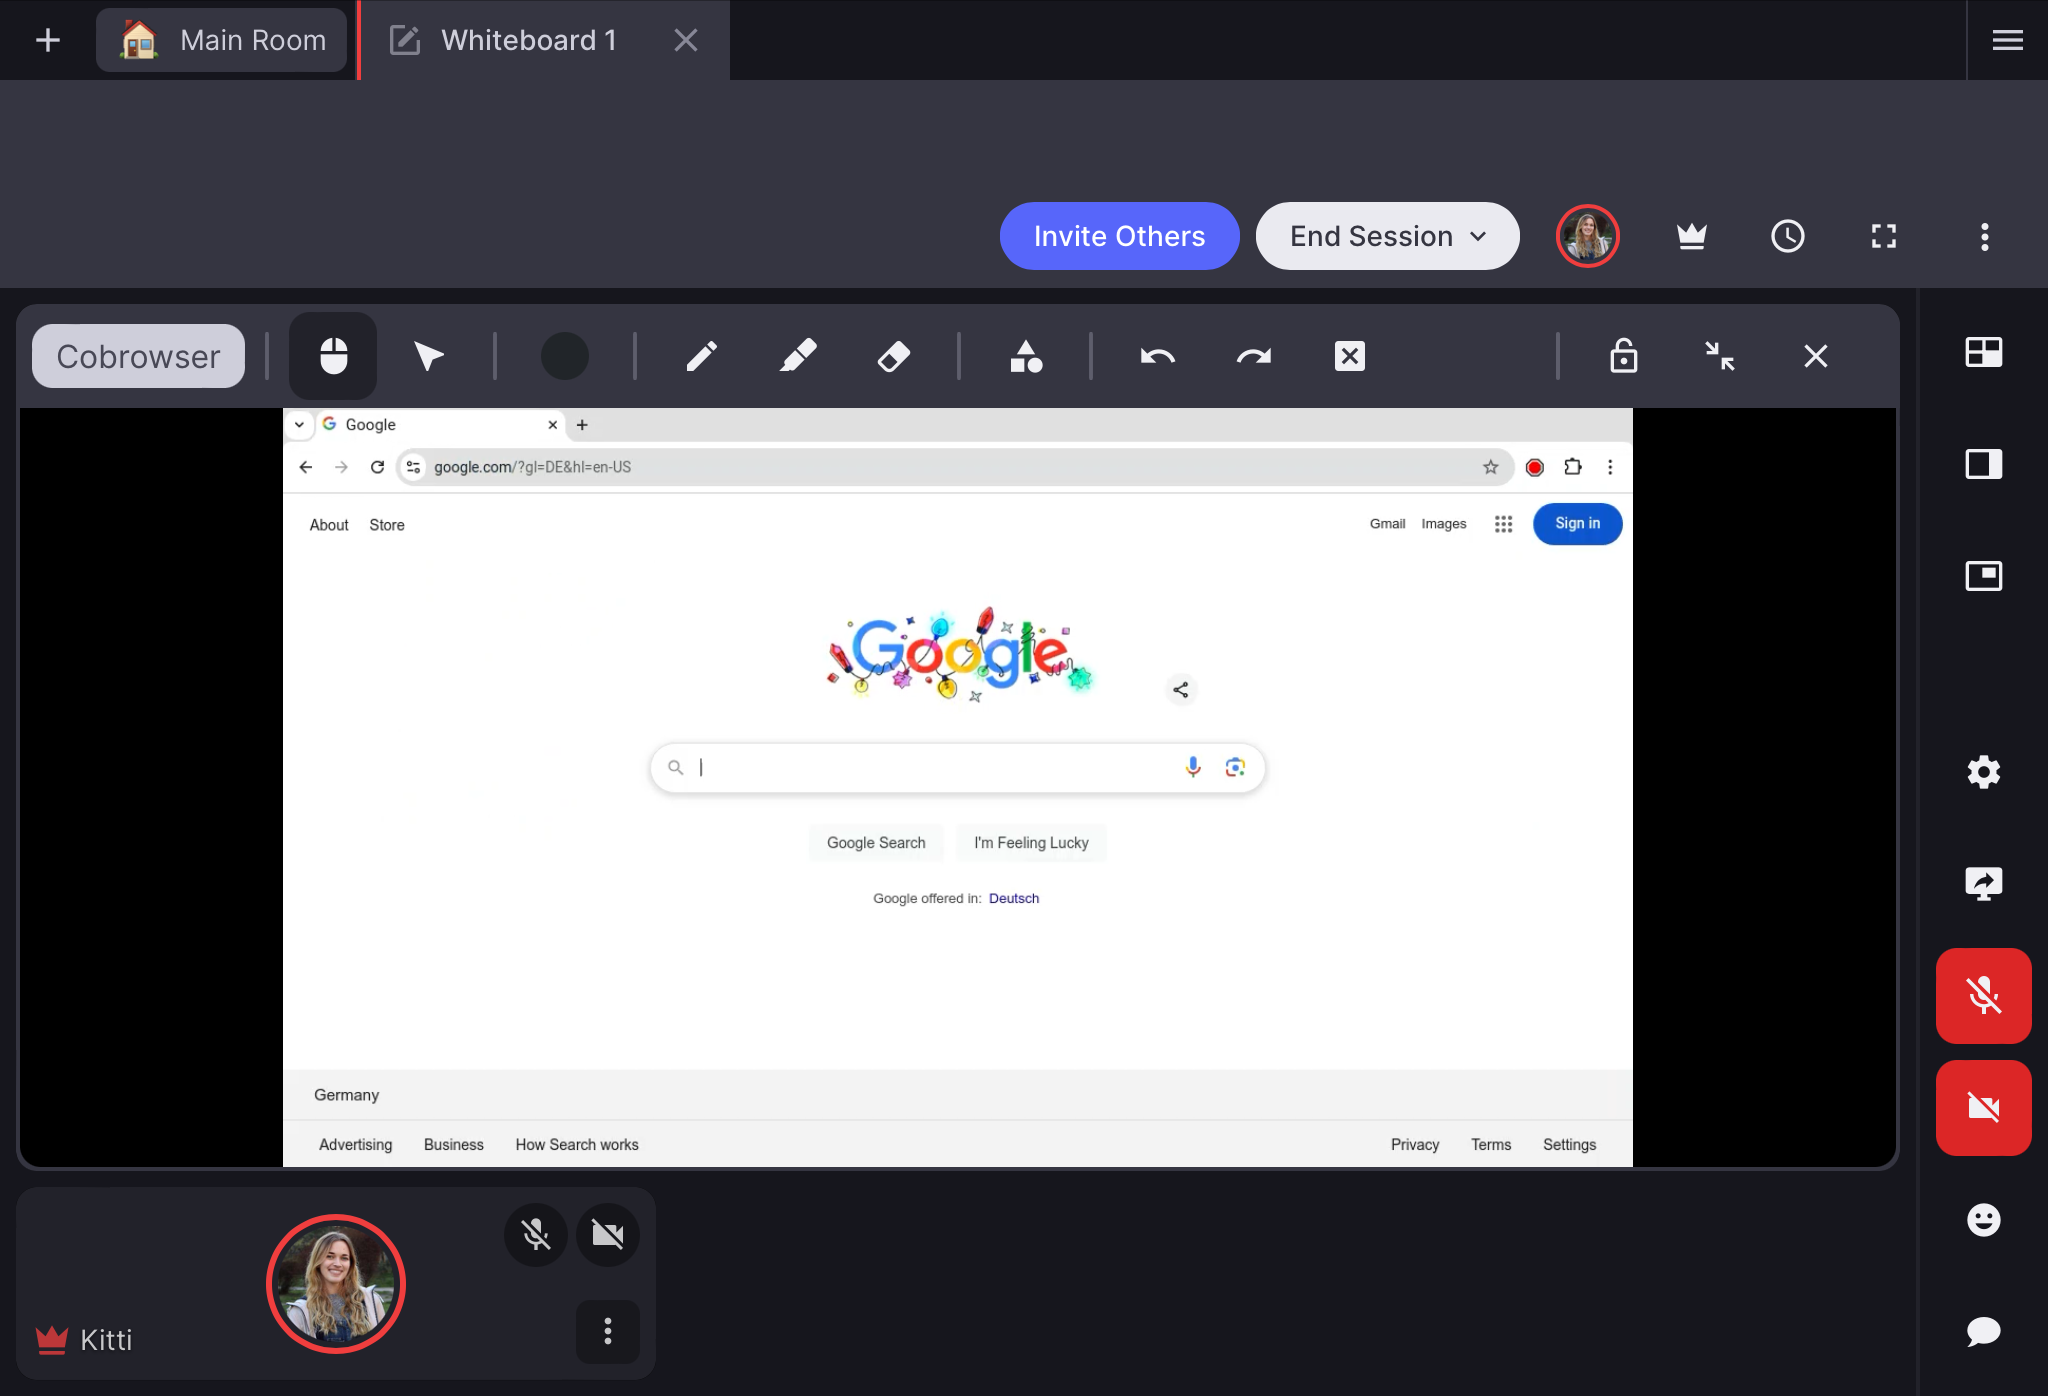Switch to picture-in-picture layout
Screen dimensions: 2048x1396
[x=1983, y=576]
